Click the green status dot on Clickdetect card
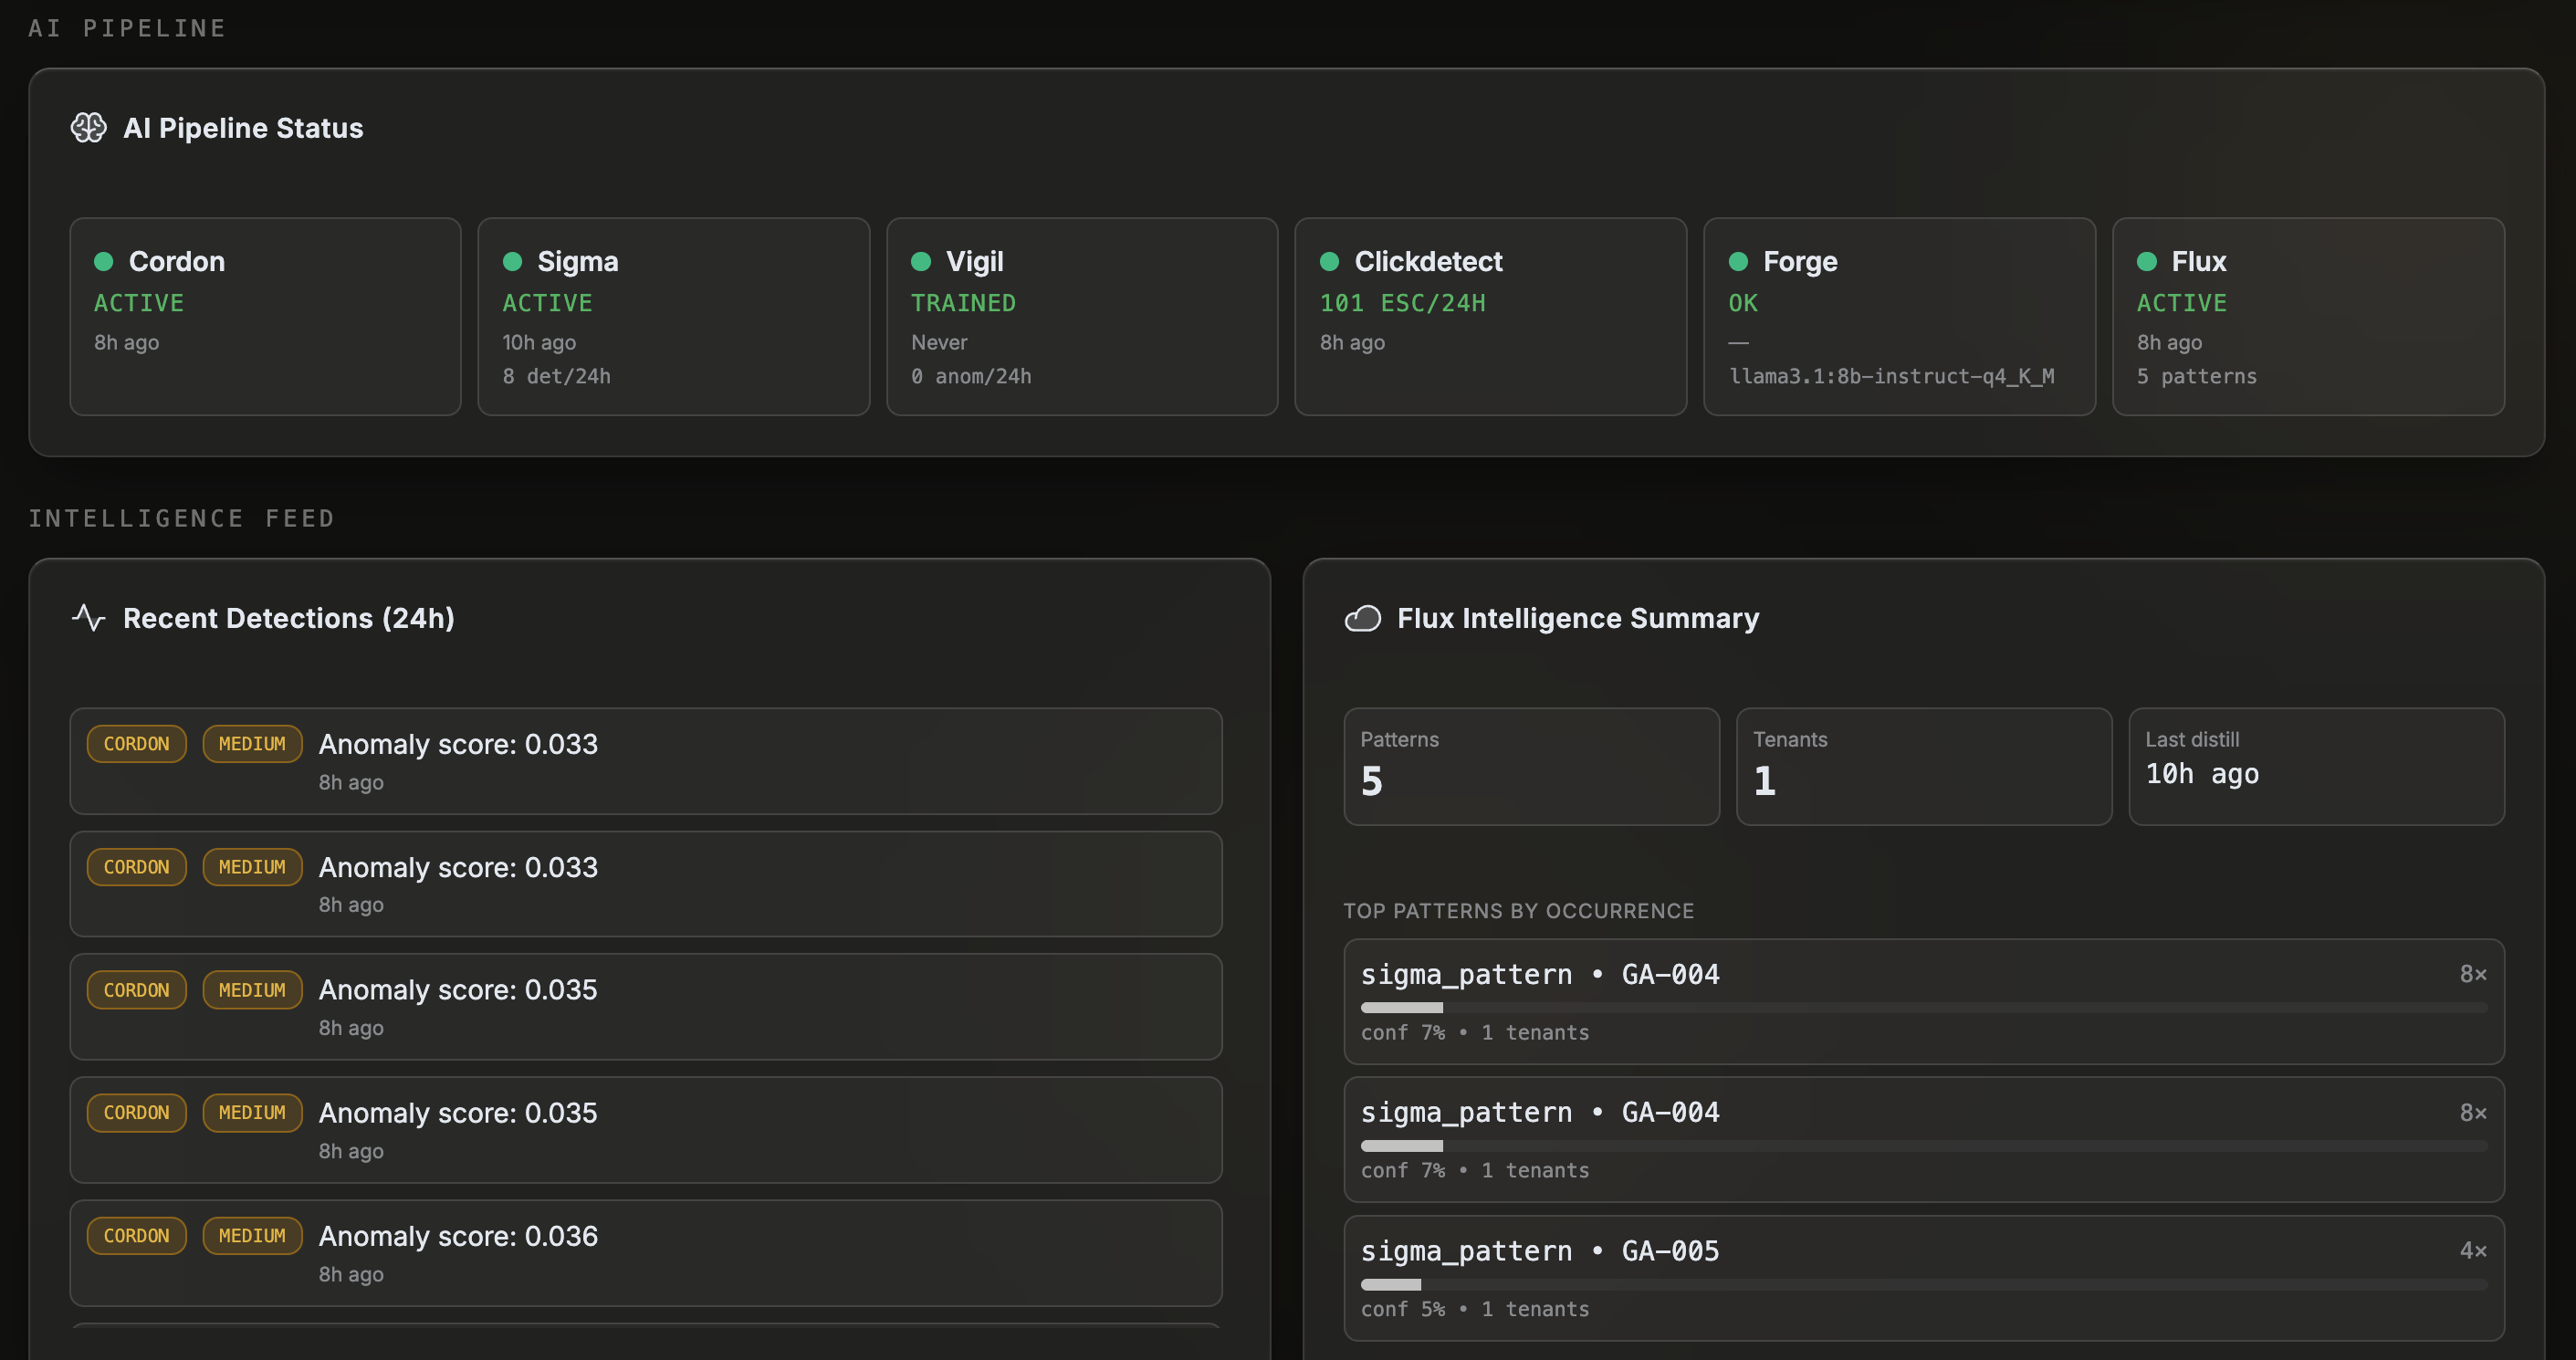Viewport: 2576px width, 1360px height. pyautogui.click(x=1329, y=261)
